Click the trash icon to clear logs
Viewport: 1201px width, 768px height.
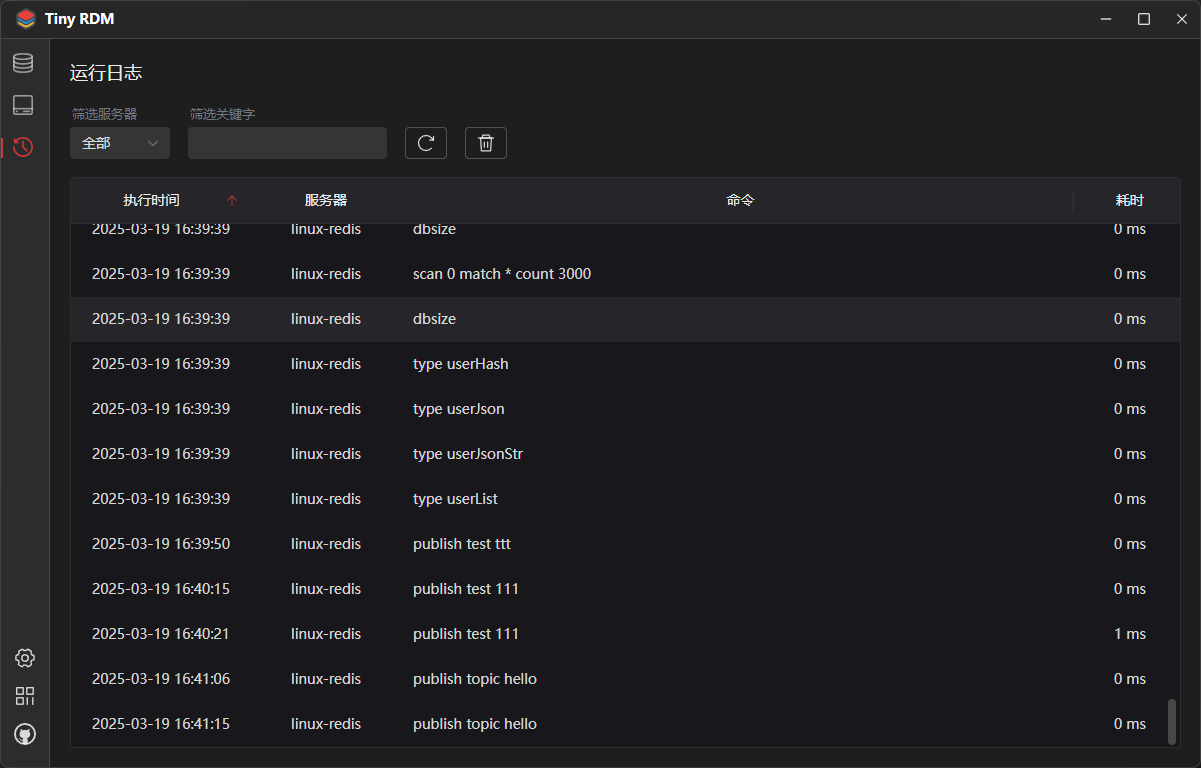coord(486,143)
